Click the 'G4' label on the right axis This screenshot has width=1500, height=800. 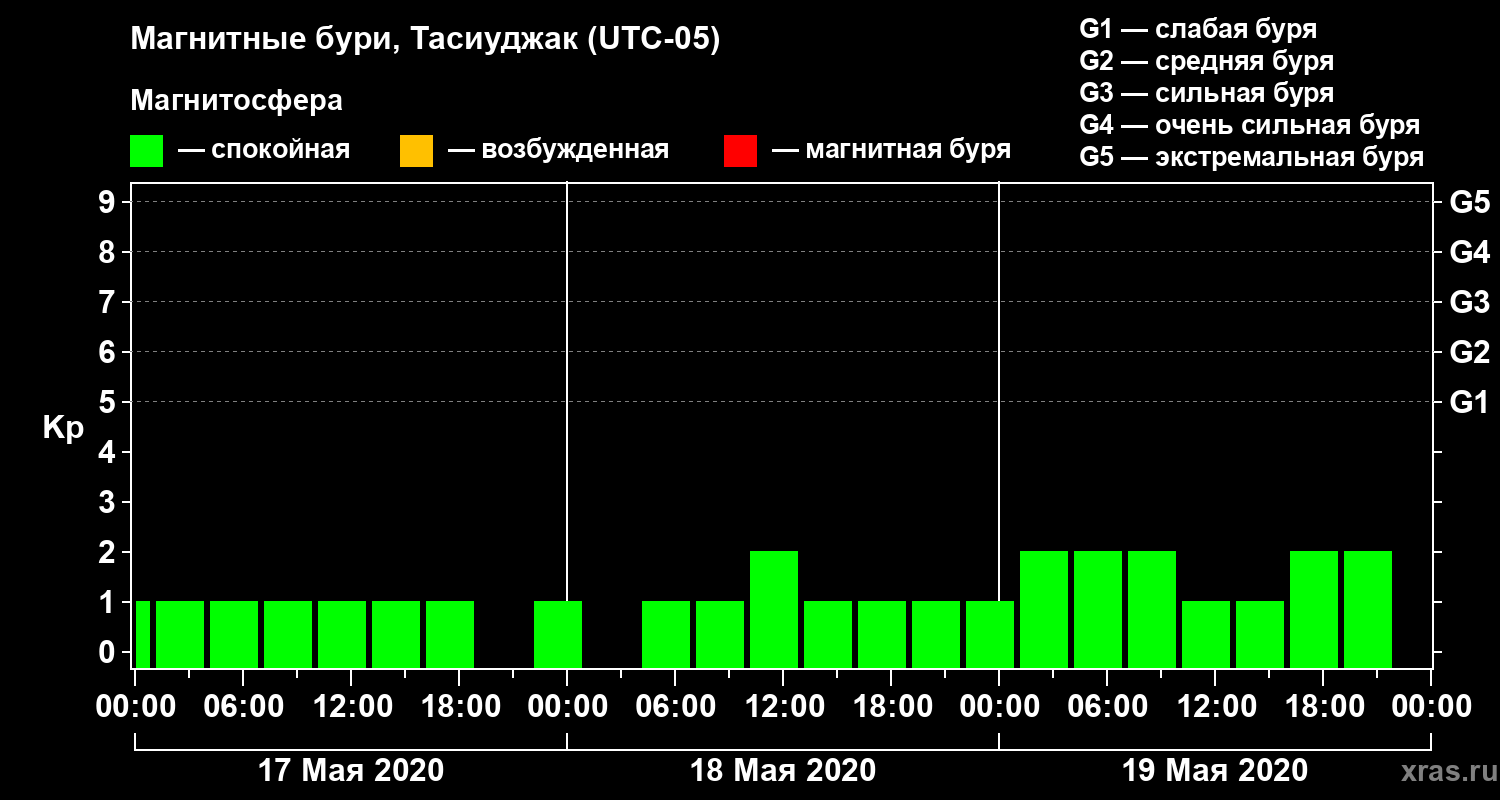coord(1469,252)
